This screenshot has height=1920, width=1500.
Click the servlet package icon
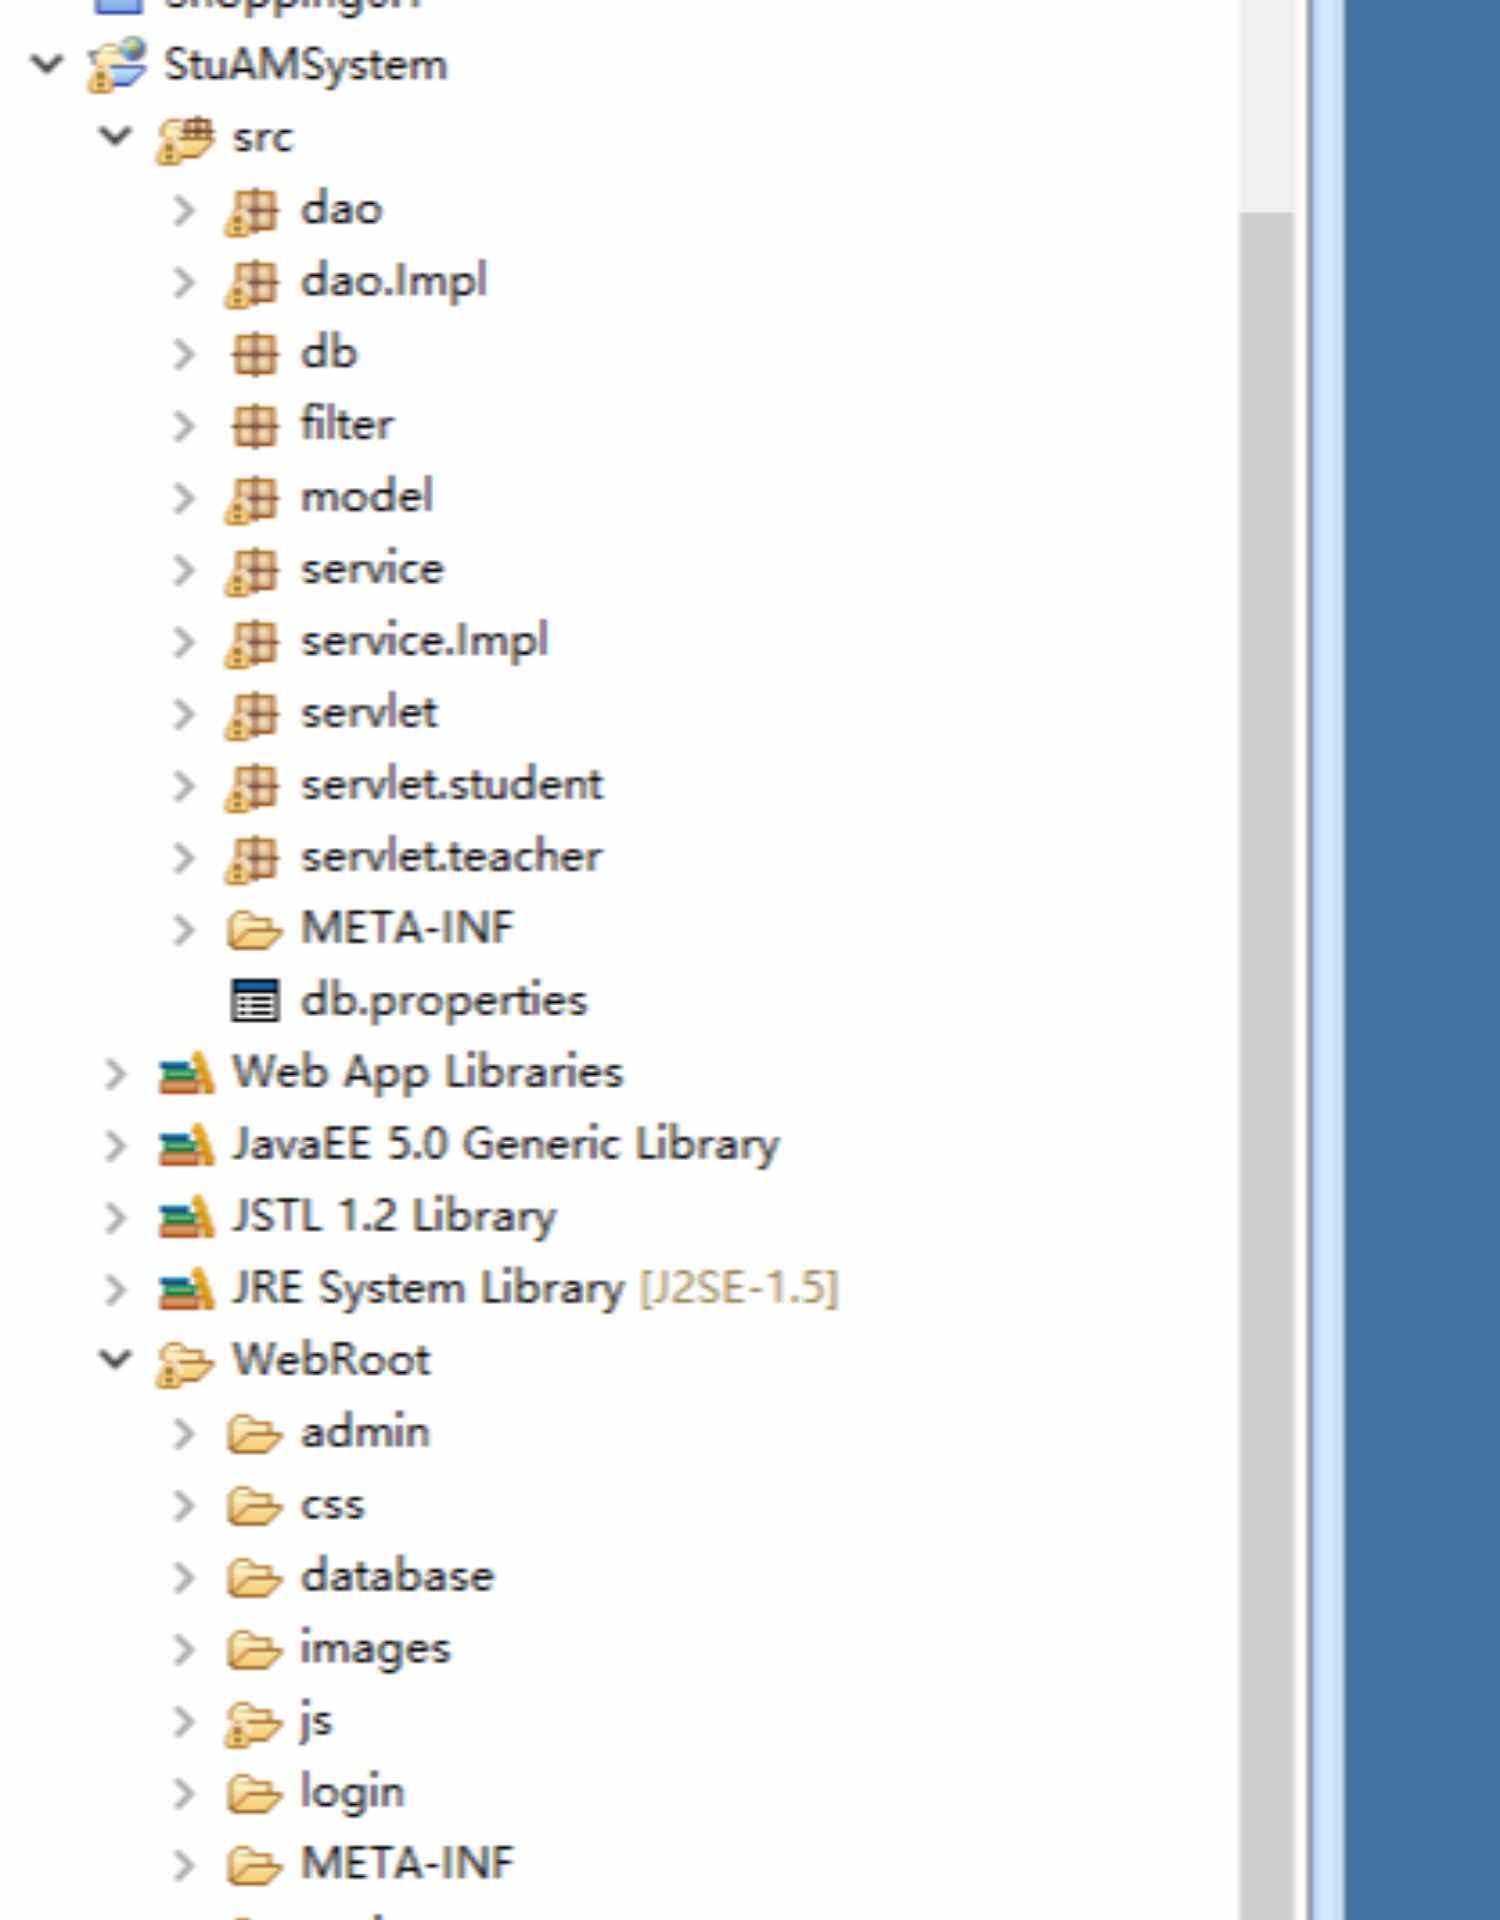point(253,714)
